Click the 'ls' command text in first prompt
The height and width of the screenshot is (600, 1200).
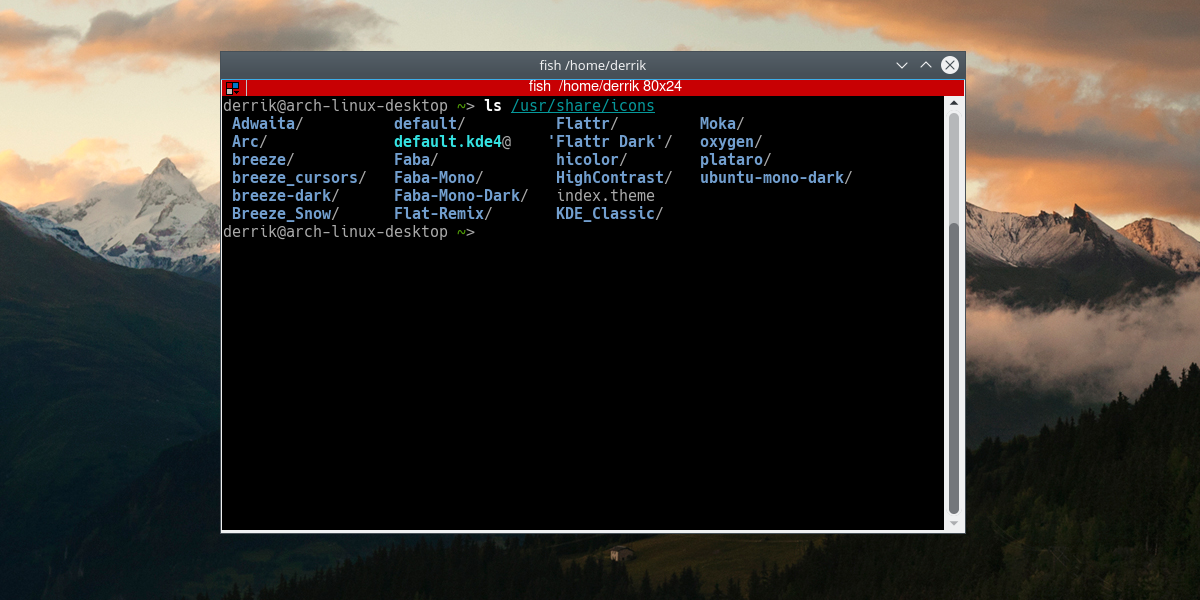pyautogui.click(x=492, y=106)
